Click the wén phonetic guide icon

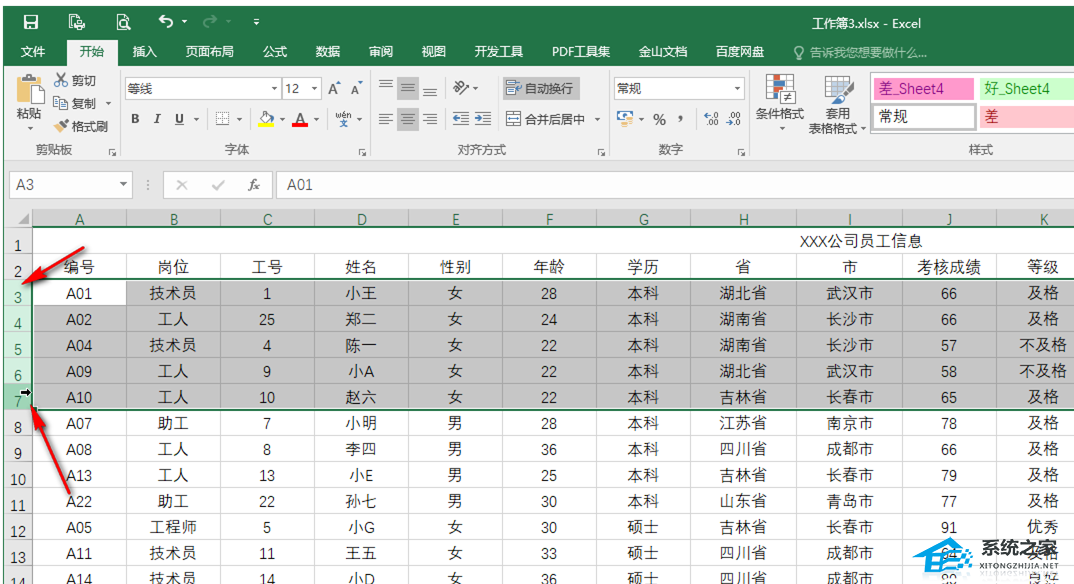click(343, 119)
